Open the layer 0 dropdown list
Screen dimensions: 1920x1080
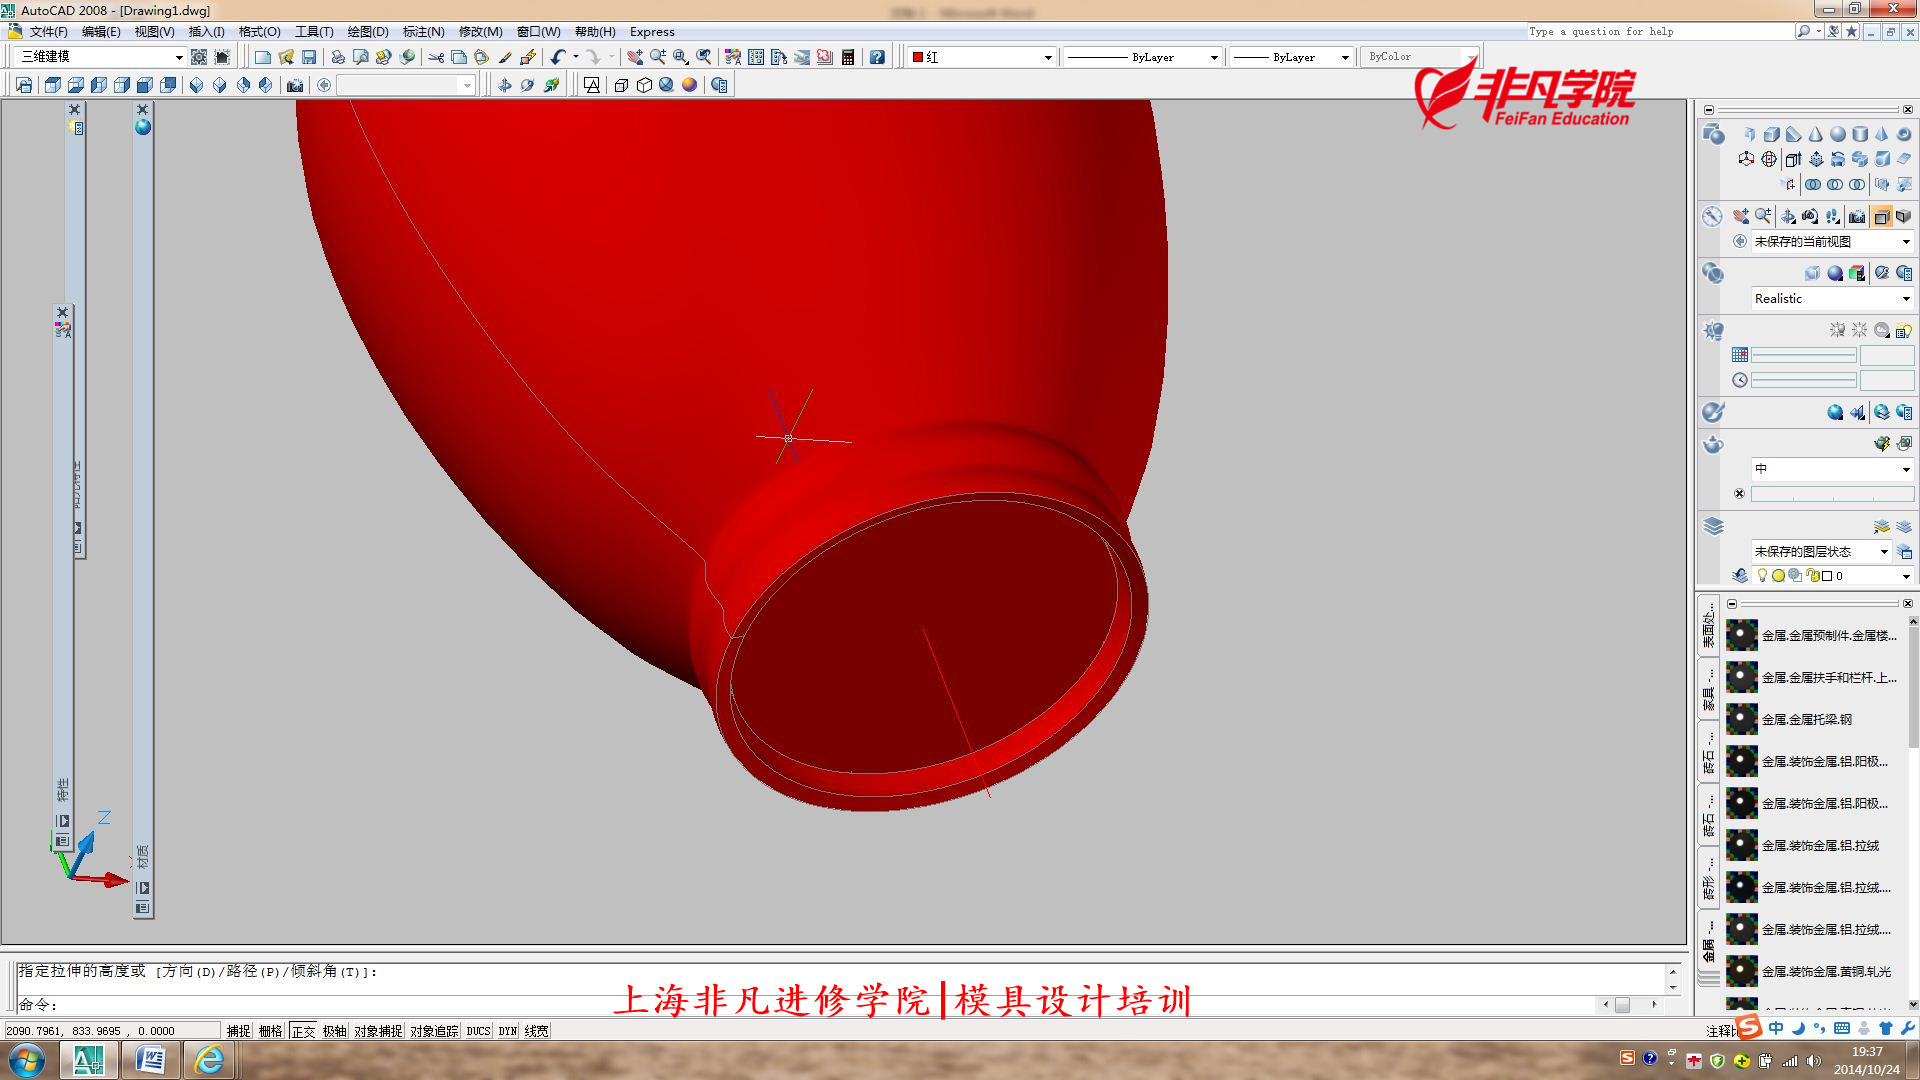[1833, 576]
